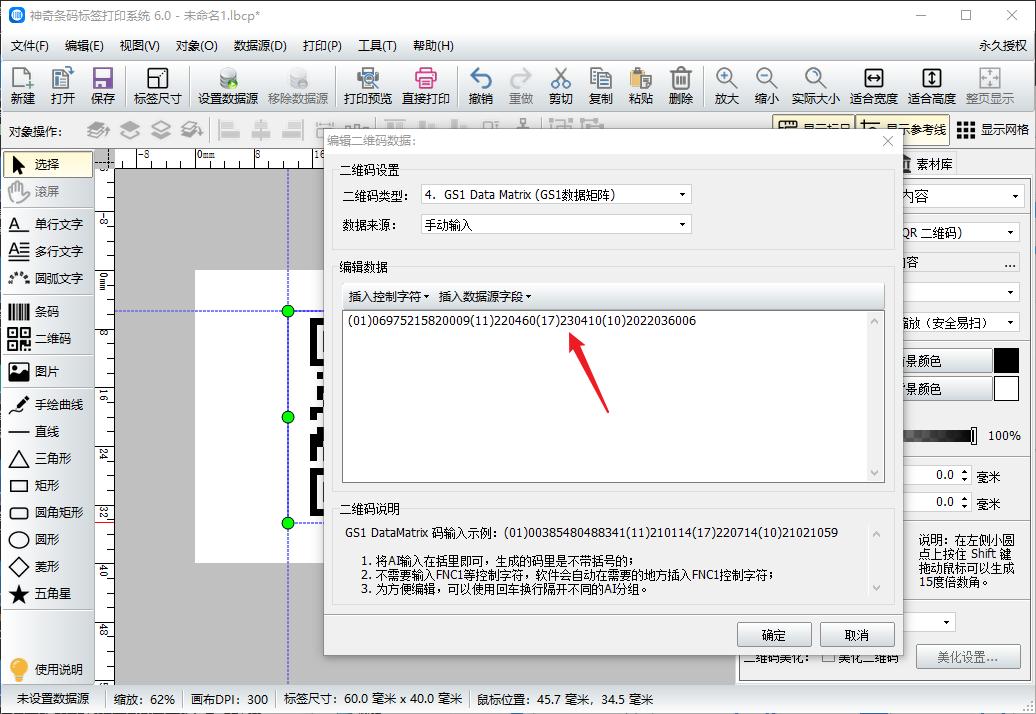Open a file with the 打开 icon
The width and height of the screenshot is (1036, 714).
(62, 86)
